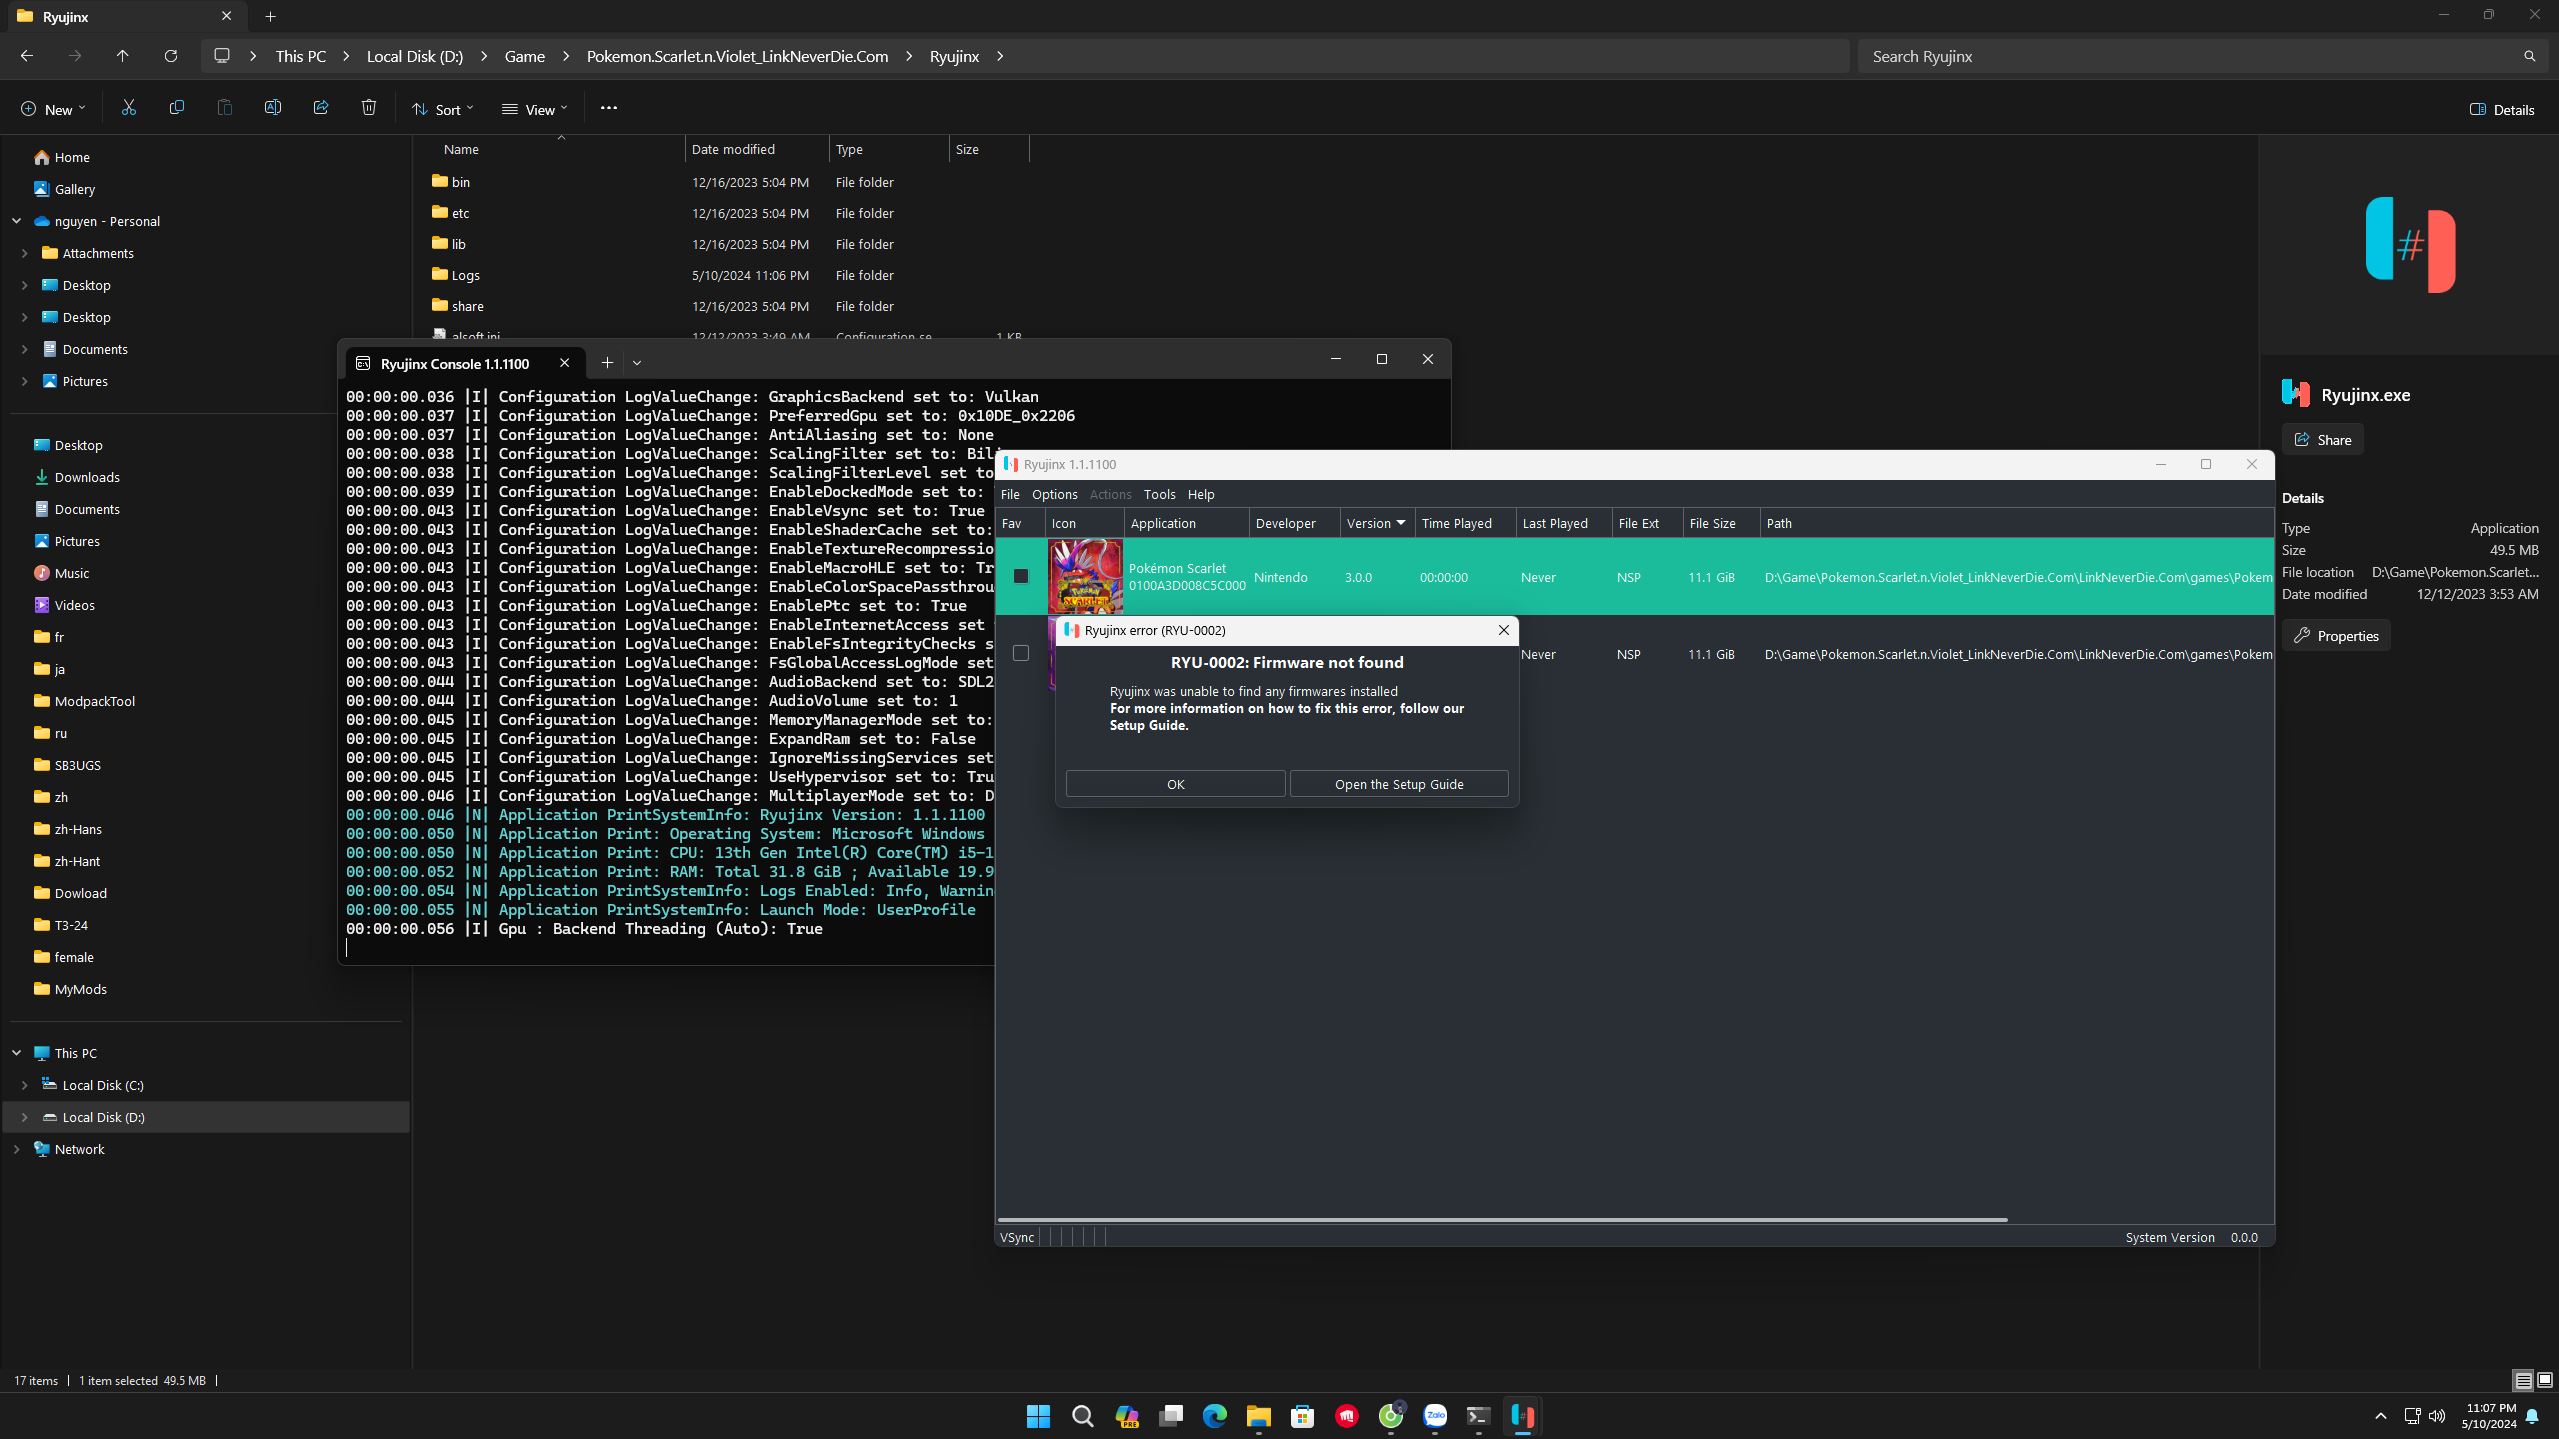
Task: Open a new console tab with plus icon
Action: [606, 363]
